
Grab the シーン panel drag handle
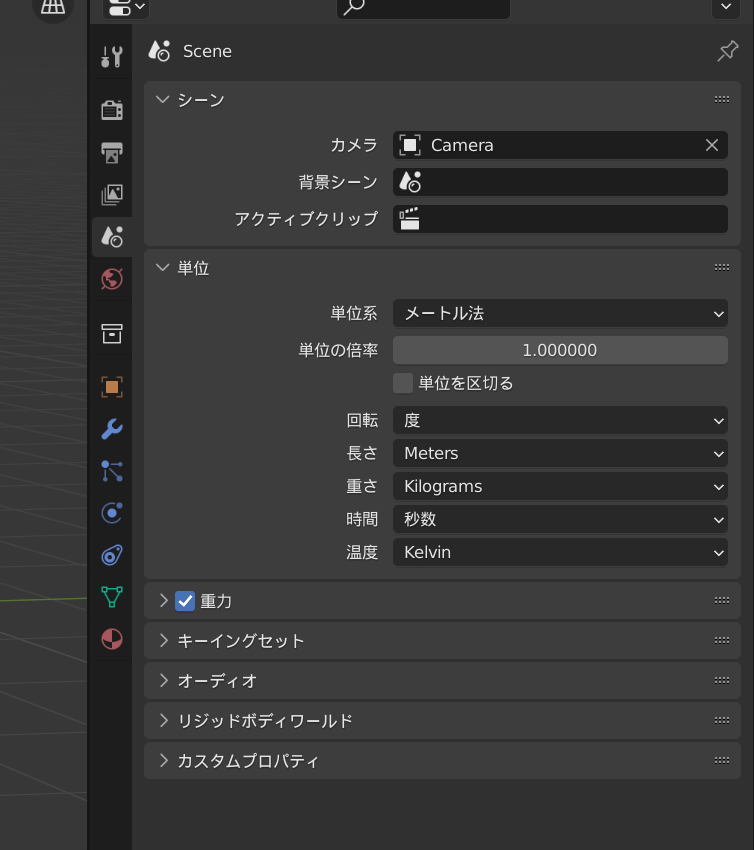click(721, 99)
